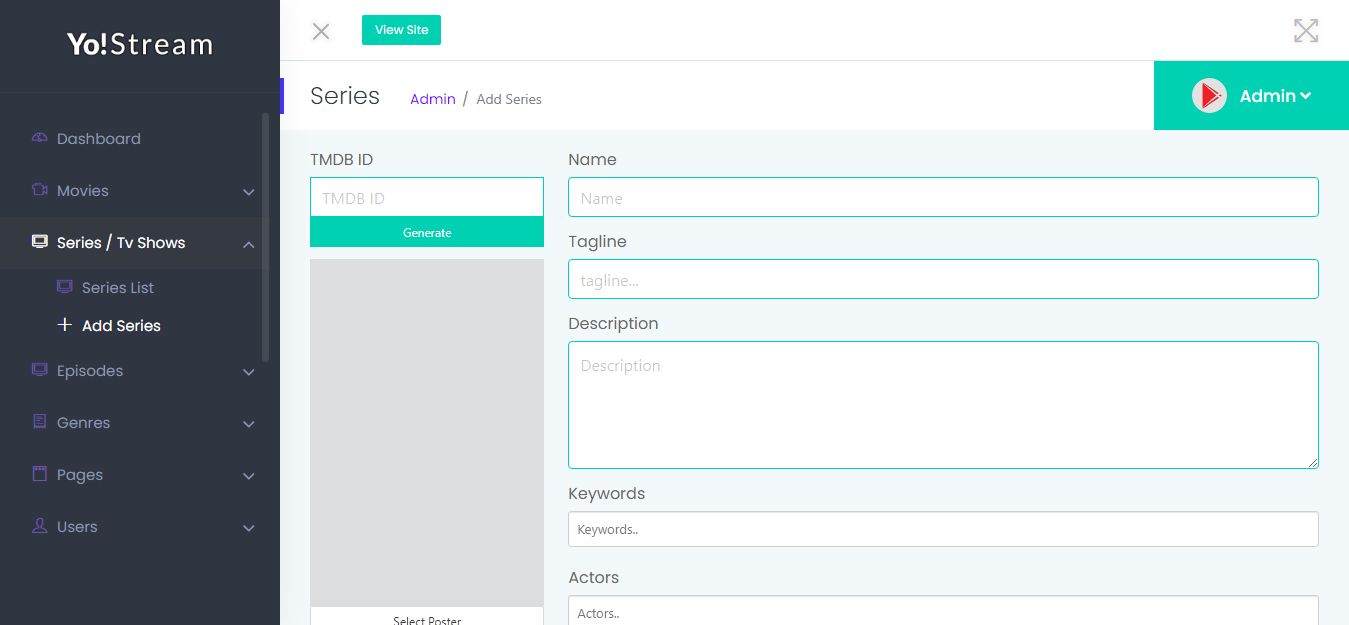Close the sidebar with the X icon
1349x625 pixels.
tap(321, 31)
